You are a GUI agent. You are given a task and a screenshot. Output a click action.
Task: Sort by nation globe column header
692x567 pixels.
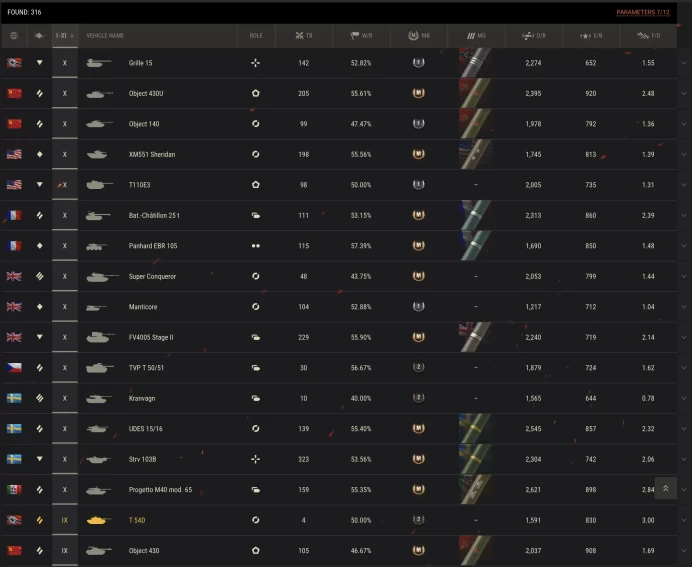[14, 36]
